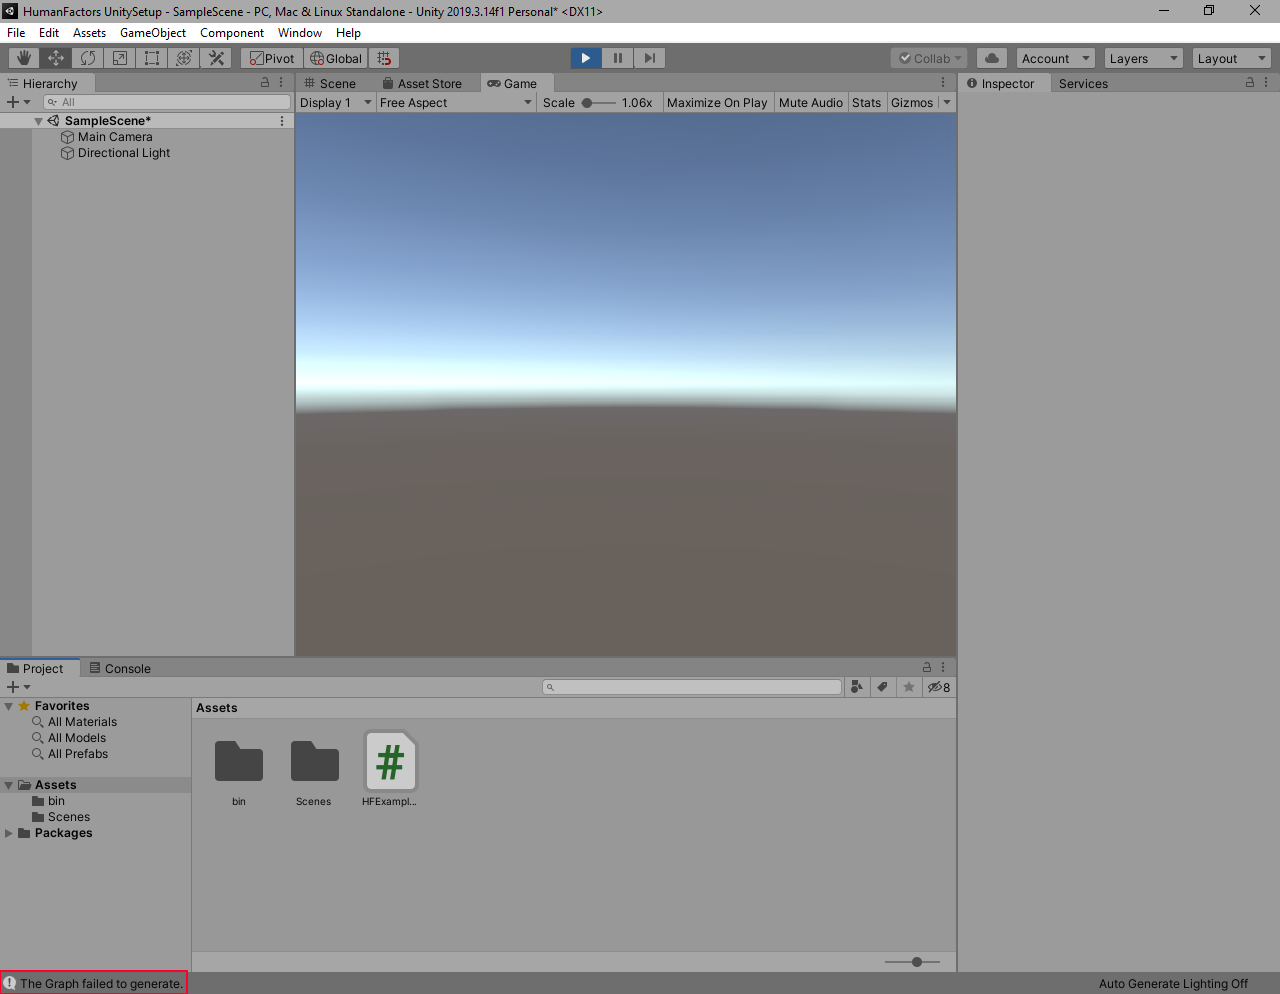Collapse Assets in Project tree
1280x994 pixels.
click(9, 785)
